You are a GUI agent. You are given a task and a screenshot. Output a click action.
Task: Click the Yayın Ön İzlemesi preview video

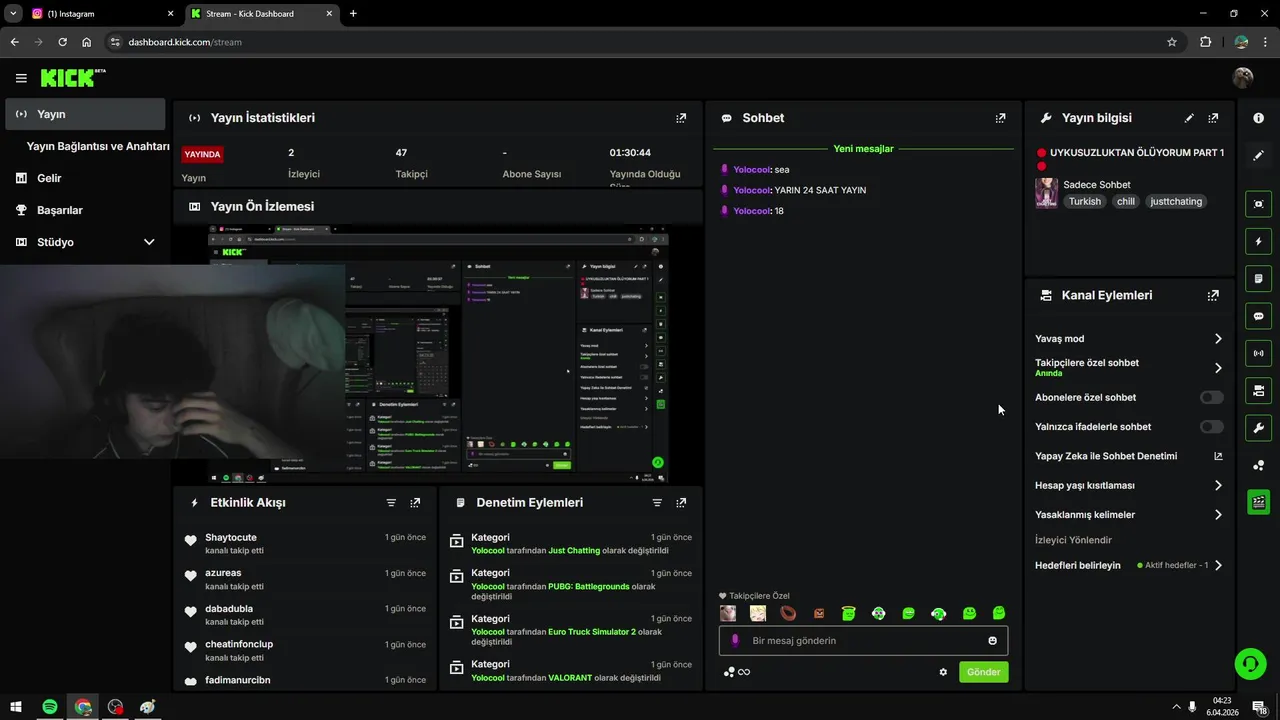[x=438, y=354]
